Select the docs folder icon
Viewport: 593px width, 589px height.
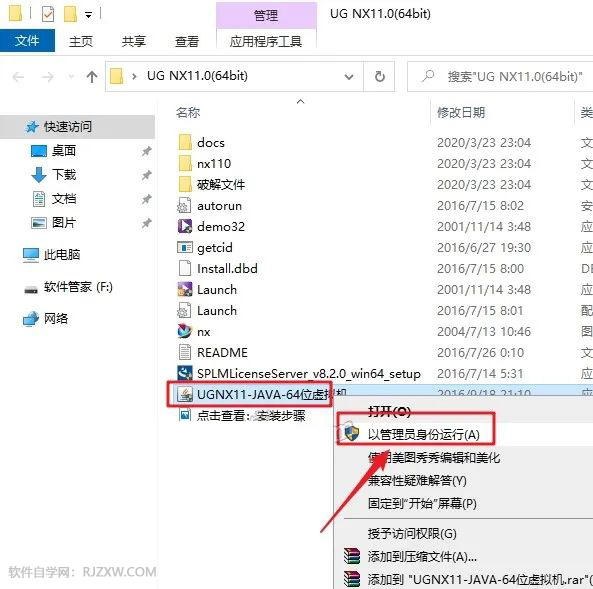(185, 143)
